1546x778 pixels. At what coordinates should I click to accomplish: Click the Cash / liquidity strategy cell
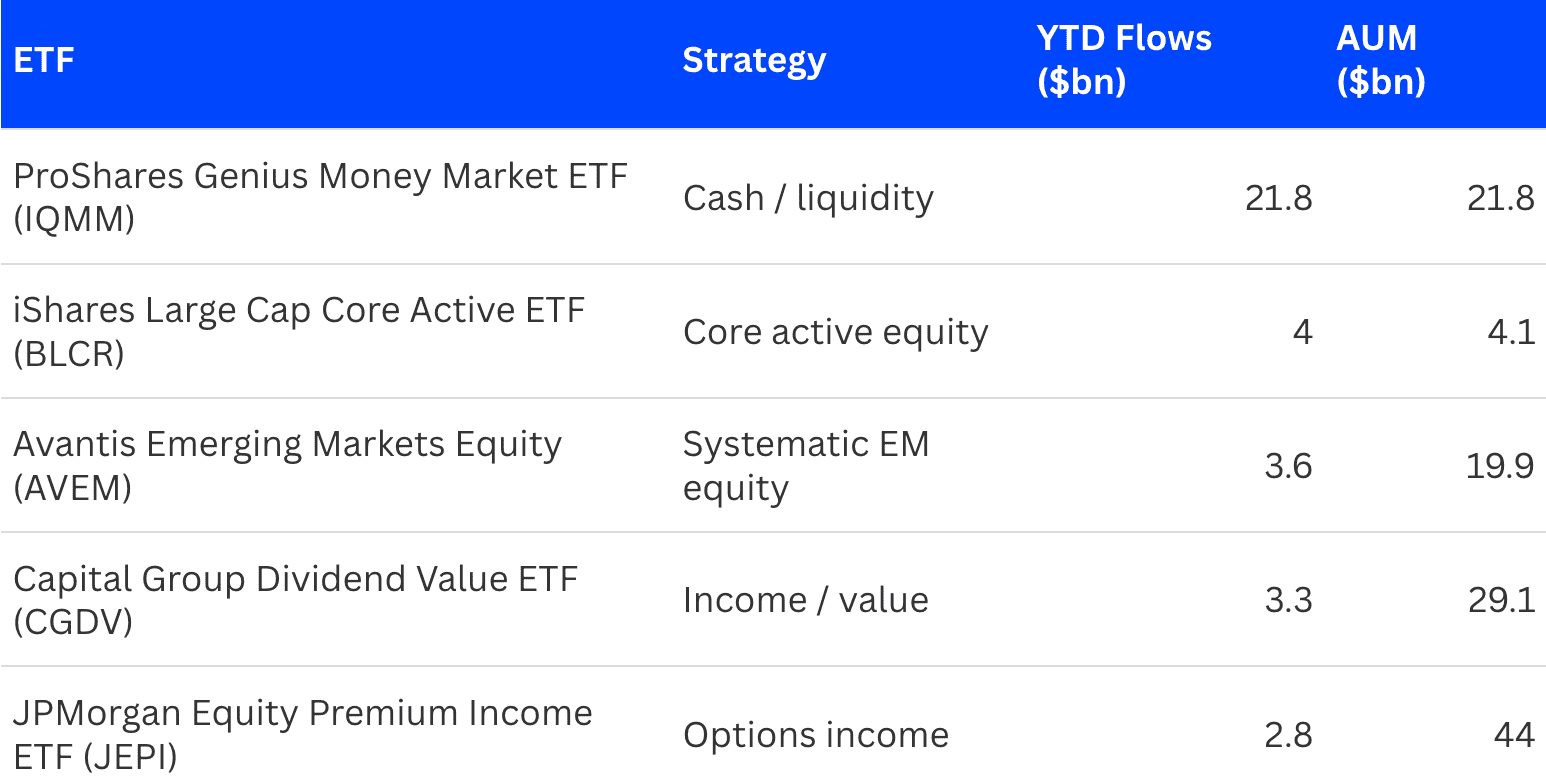point(808,198)
